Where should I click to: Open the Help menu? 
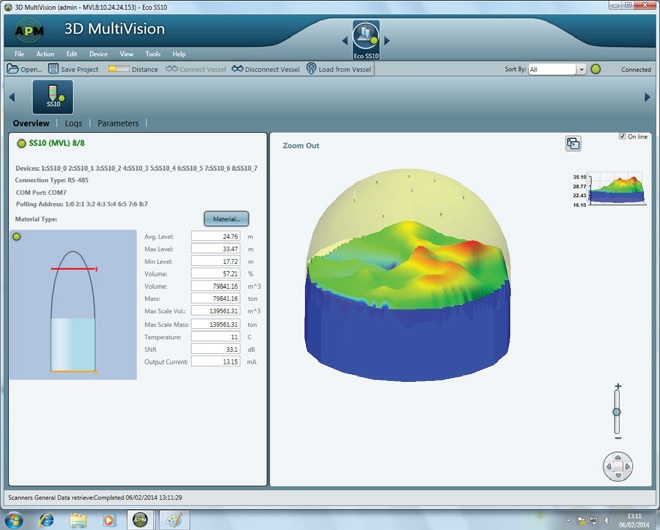point(179,54)
